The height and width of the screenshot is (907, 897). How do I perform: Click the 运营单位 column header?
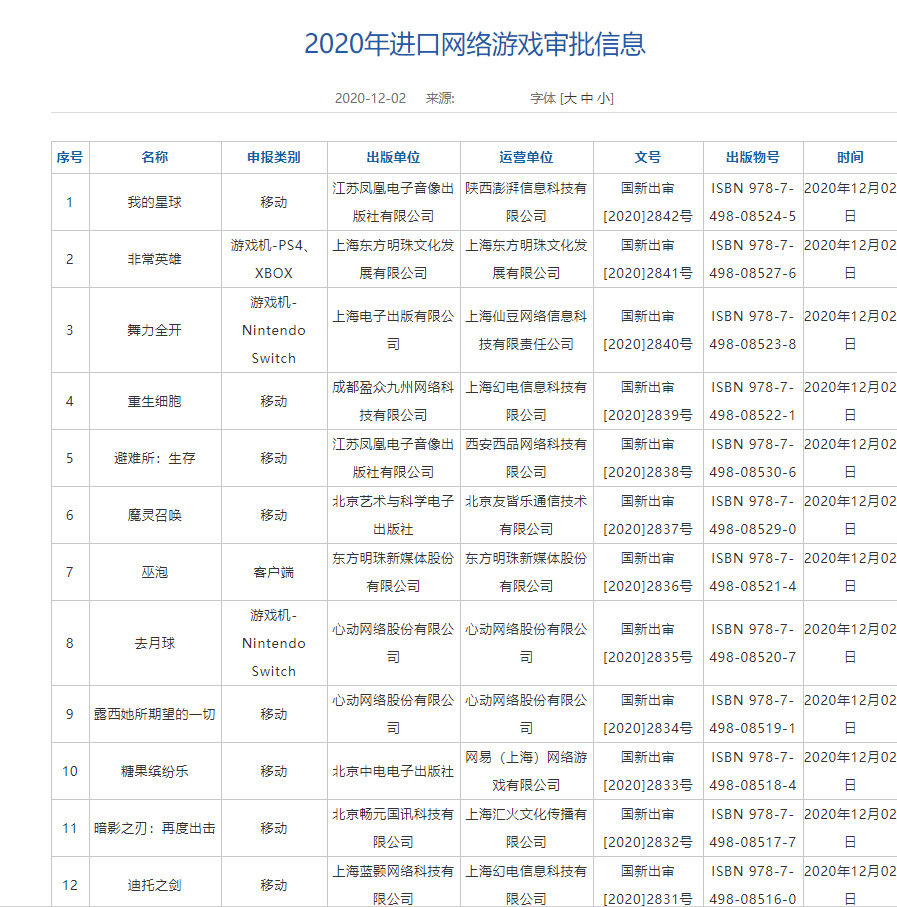coord(526,157)
